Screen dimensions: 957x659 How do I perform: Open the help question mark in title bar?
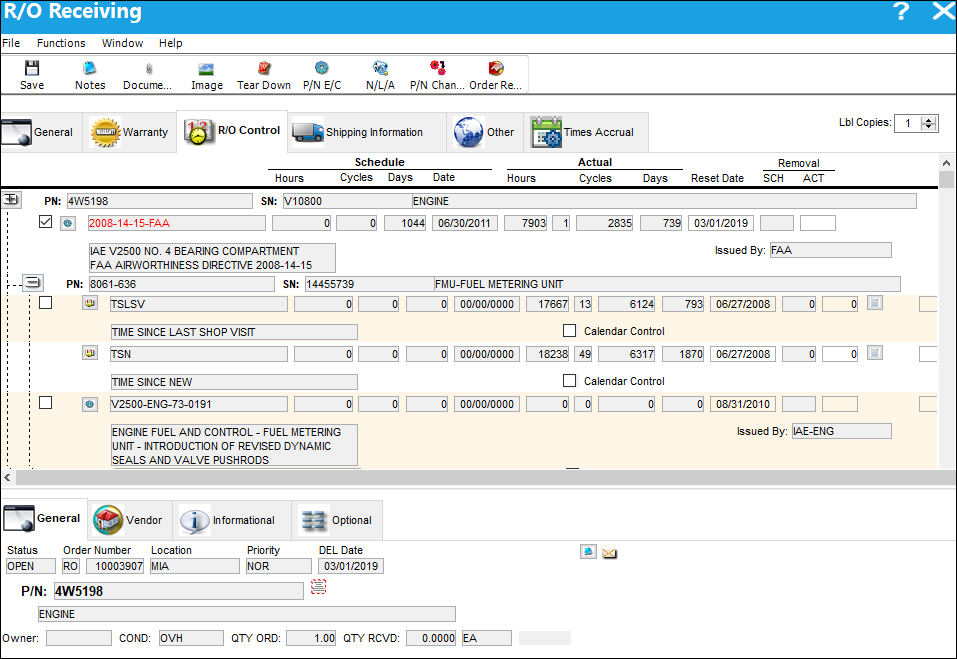point(901,12)
